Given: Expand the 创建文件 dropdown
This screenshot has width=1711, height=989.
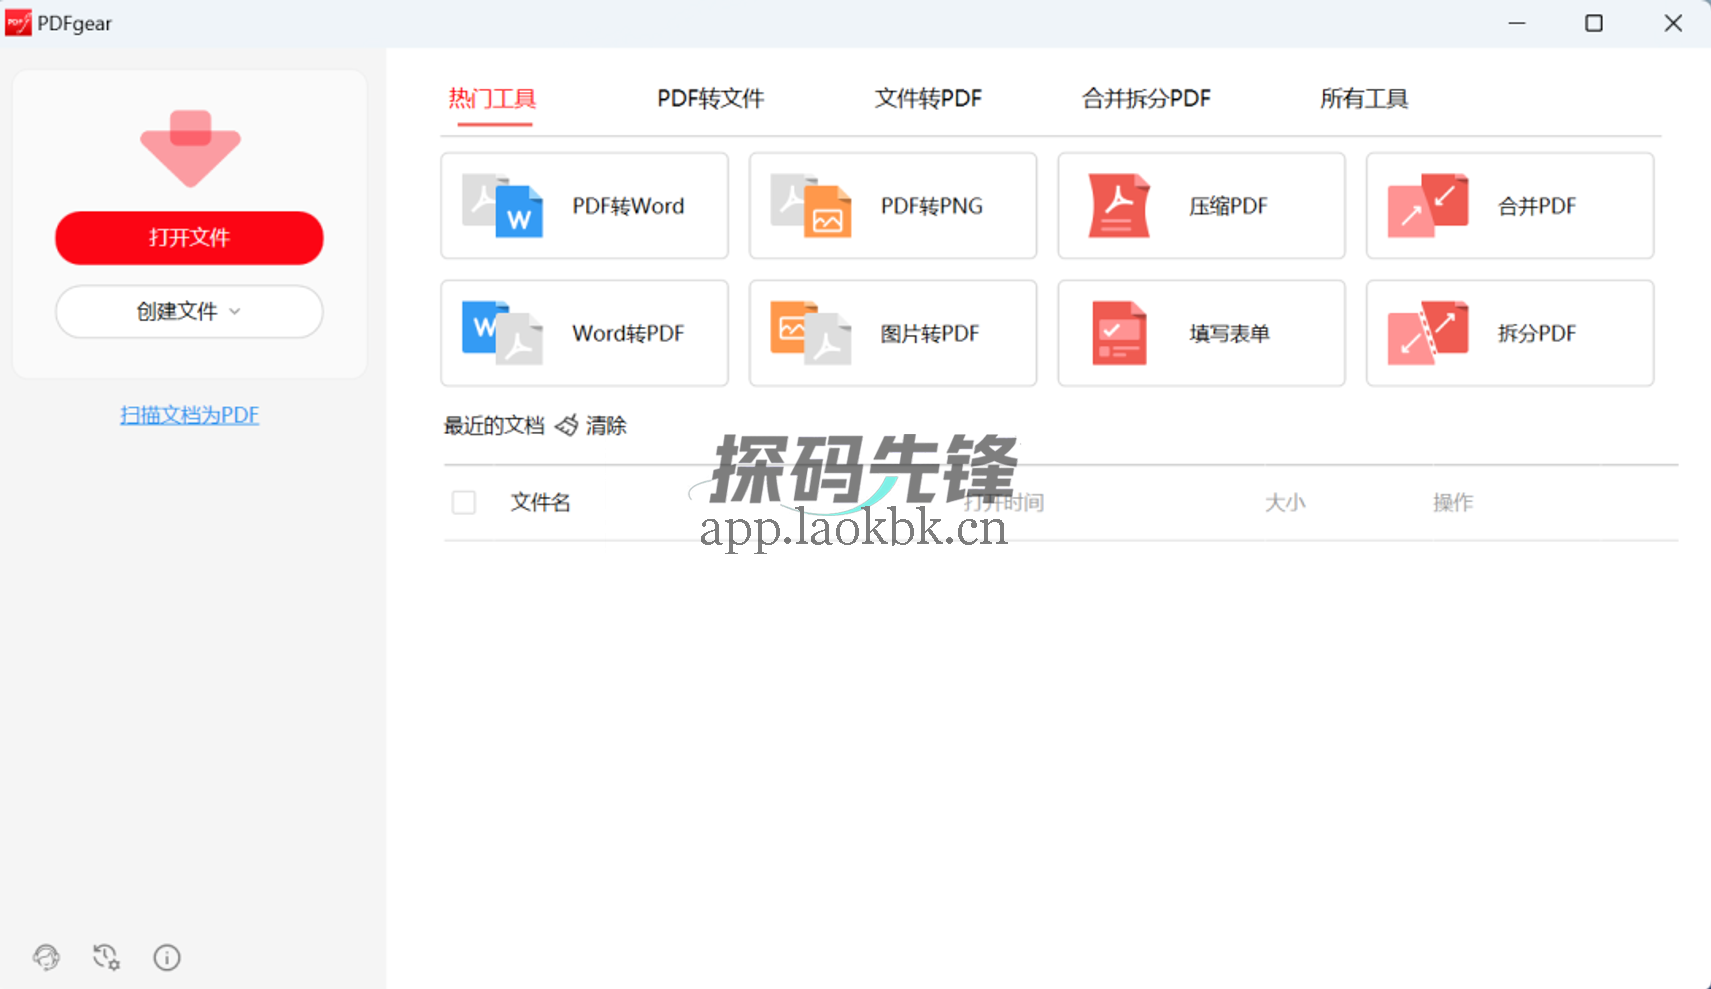Looking at the screenshot, I should click(x=188, y=311).
